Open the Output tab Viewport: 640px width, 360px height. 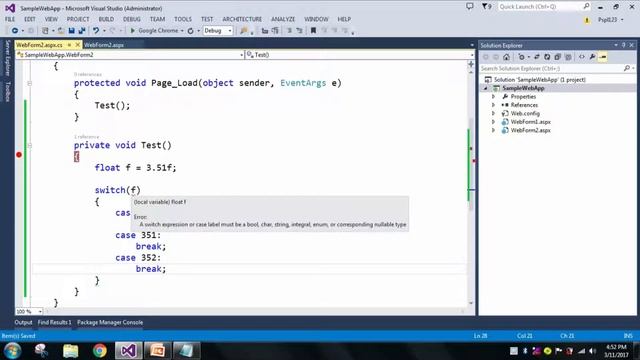coord(23,322)
